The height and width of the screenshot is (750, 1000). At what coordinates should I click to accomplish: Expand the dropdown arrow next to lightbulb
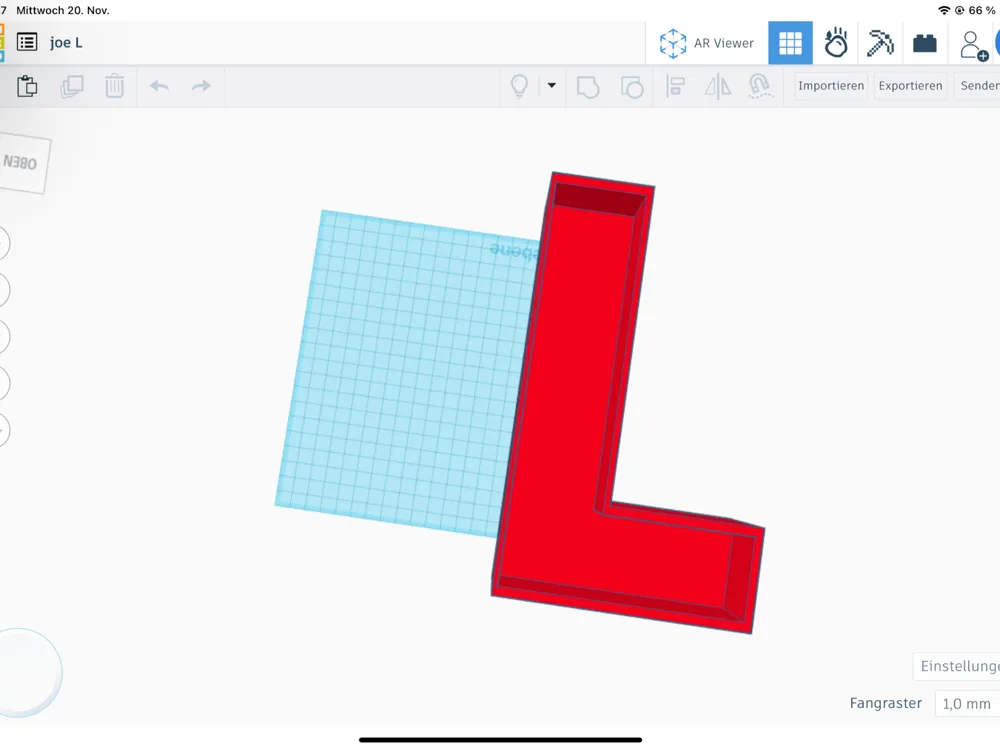[x=552, y=85]
